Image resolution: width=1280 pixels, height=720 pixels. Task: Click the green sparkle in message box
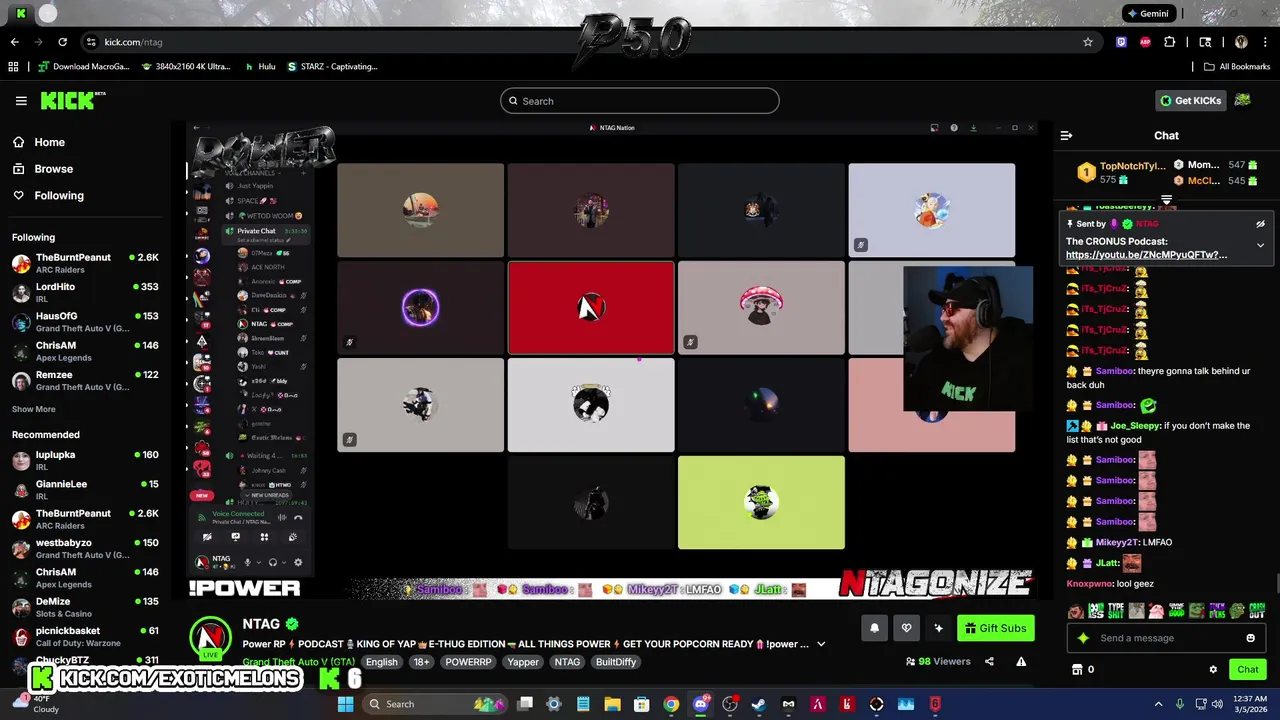[1083, 638]
